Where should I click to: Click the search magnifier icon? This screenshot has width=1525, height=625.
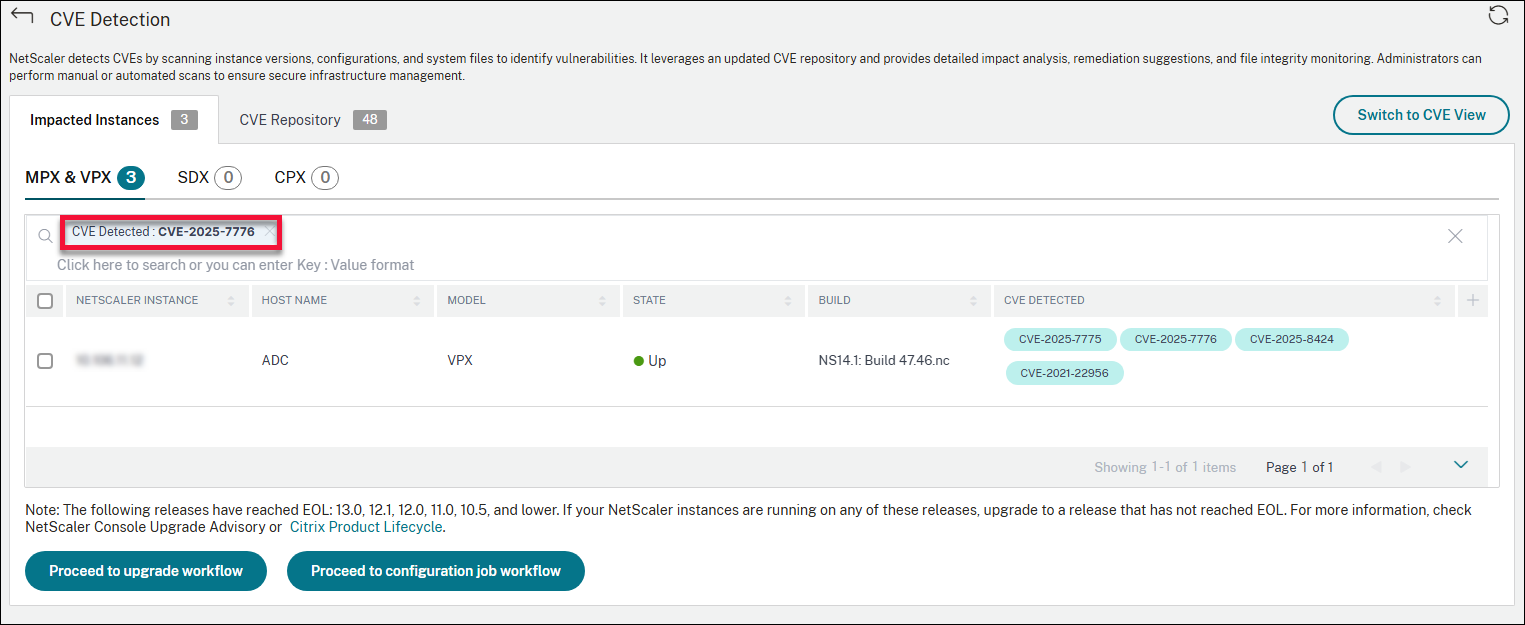pos(45,236)
